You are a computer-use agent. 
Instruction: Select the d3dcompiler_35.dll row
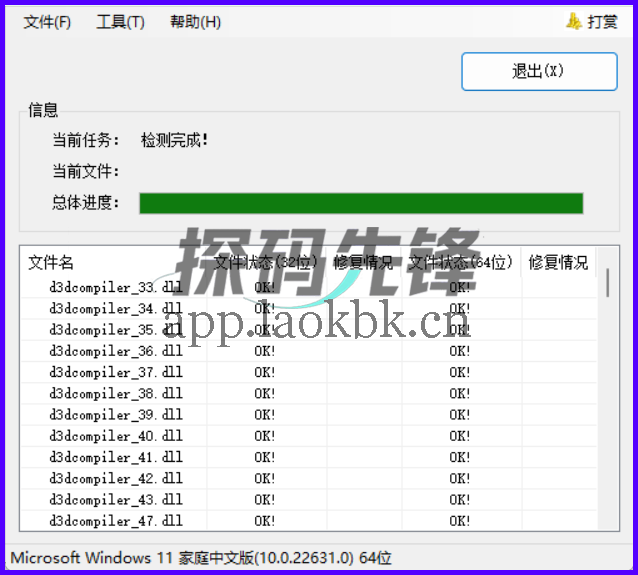[x=309, y=330]
